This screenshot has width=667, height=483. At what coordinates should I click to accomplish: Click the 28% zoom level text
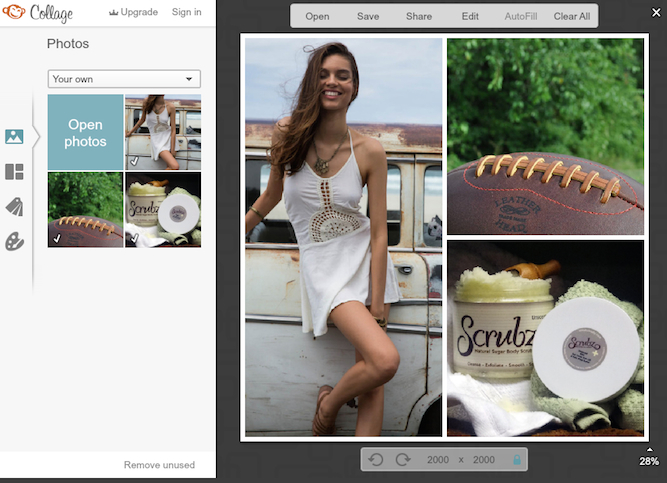649,461
